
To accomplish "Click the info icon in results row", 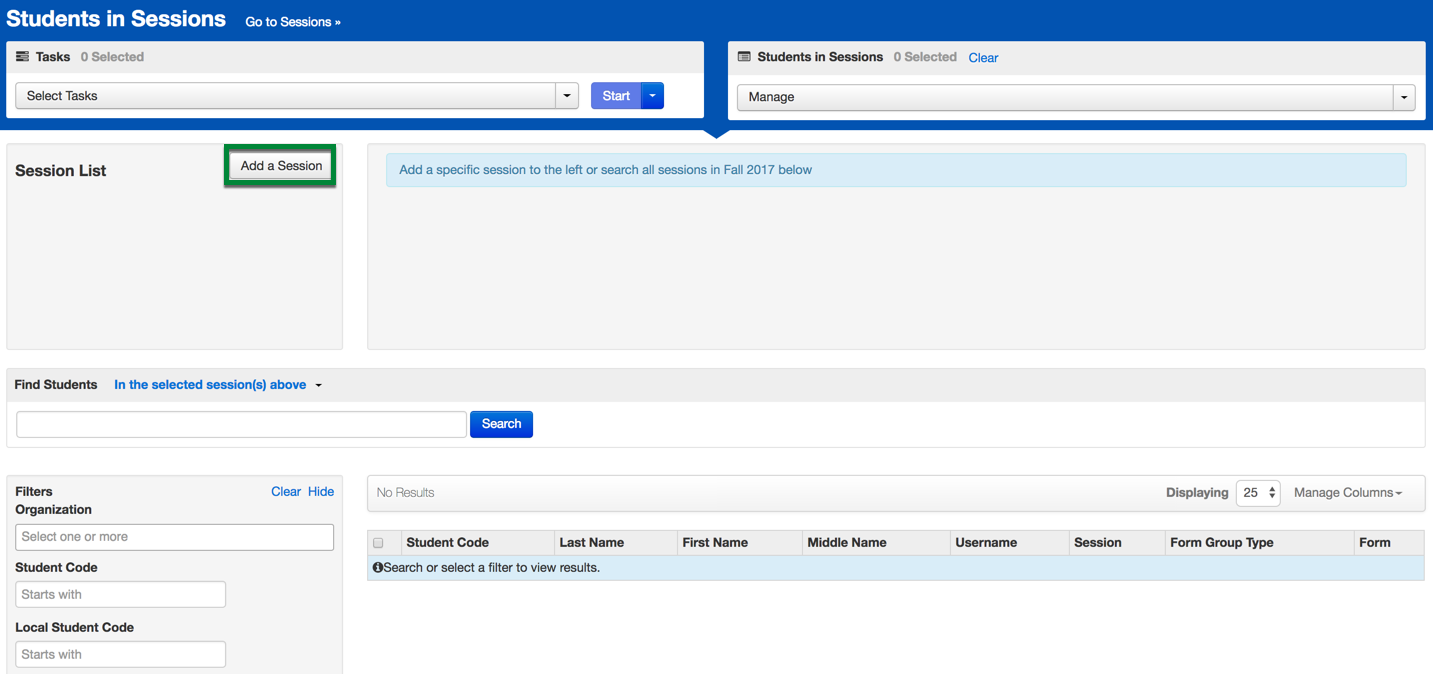I will pos(378,568).
